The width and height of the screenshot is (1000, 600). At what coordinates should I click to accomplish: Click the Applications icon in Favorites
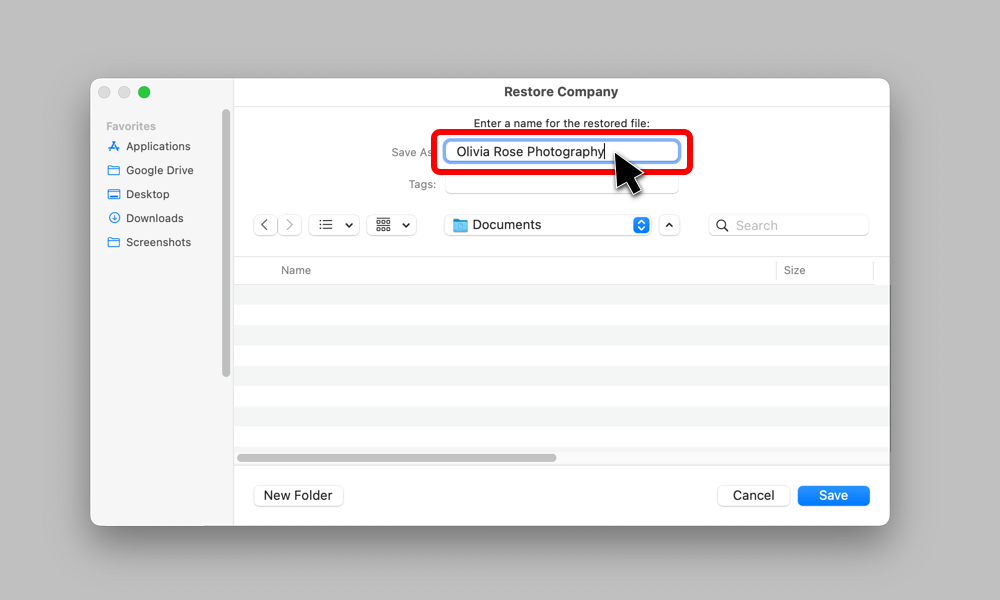(114, 146)
